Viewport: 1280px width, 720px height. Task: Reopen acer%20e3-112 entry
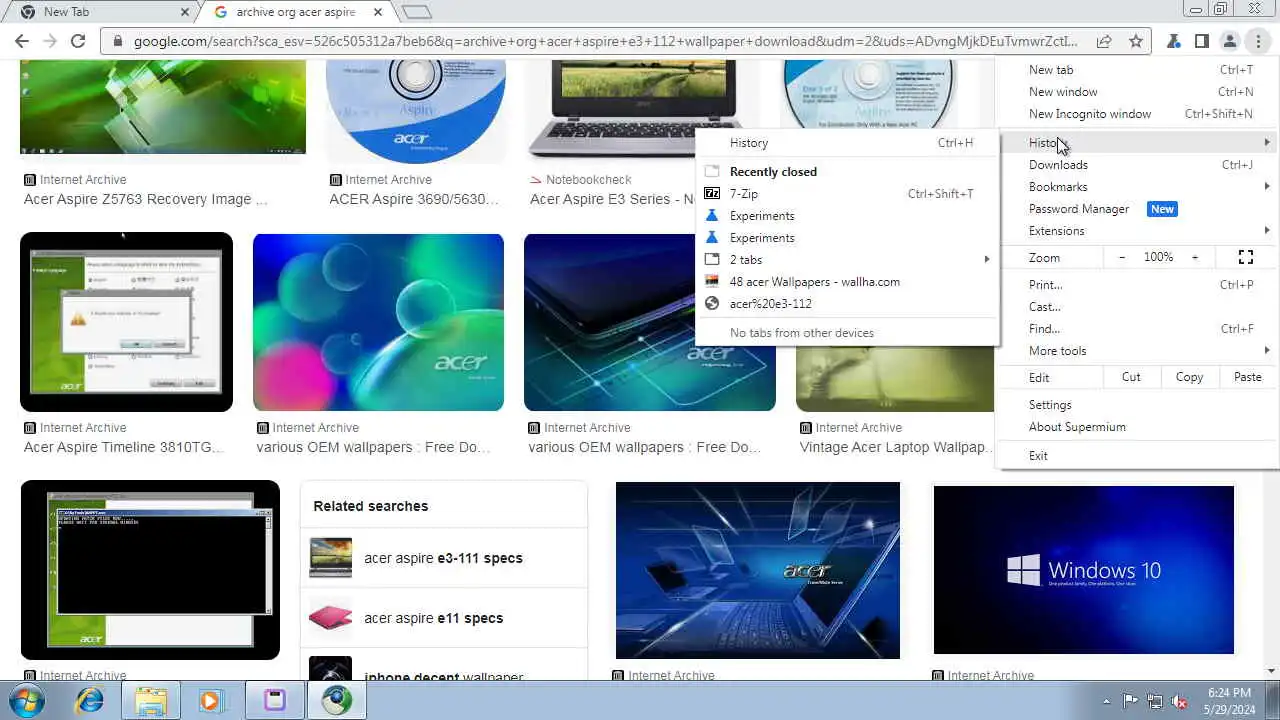click(847, 304)
